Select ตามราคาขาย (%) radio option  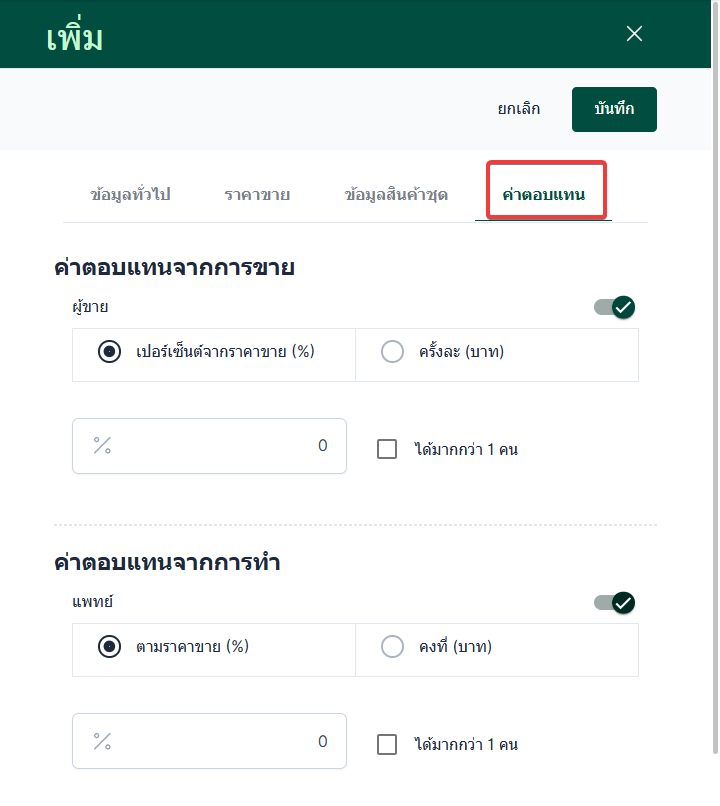[x=110, y=647]
